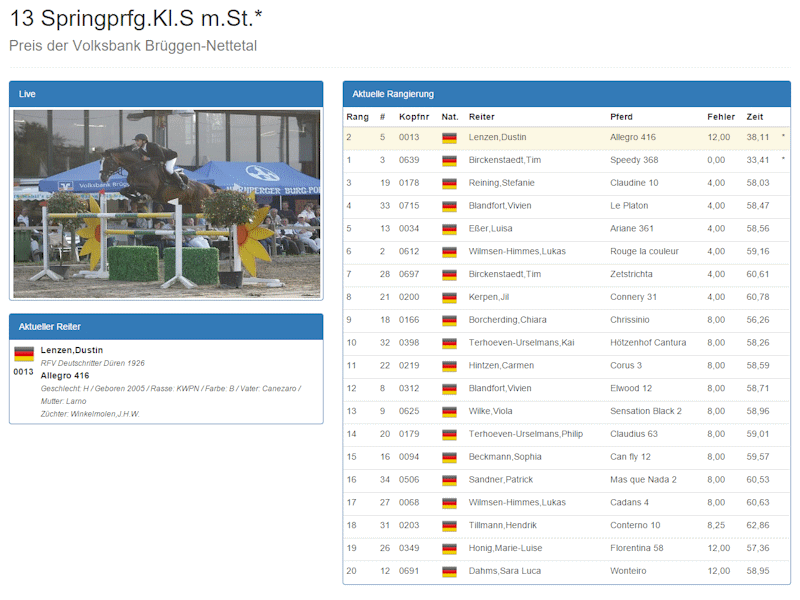Click the Pferd column header
800x600 pixels.
pyautogui.click(x=621, y=117)
